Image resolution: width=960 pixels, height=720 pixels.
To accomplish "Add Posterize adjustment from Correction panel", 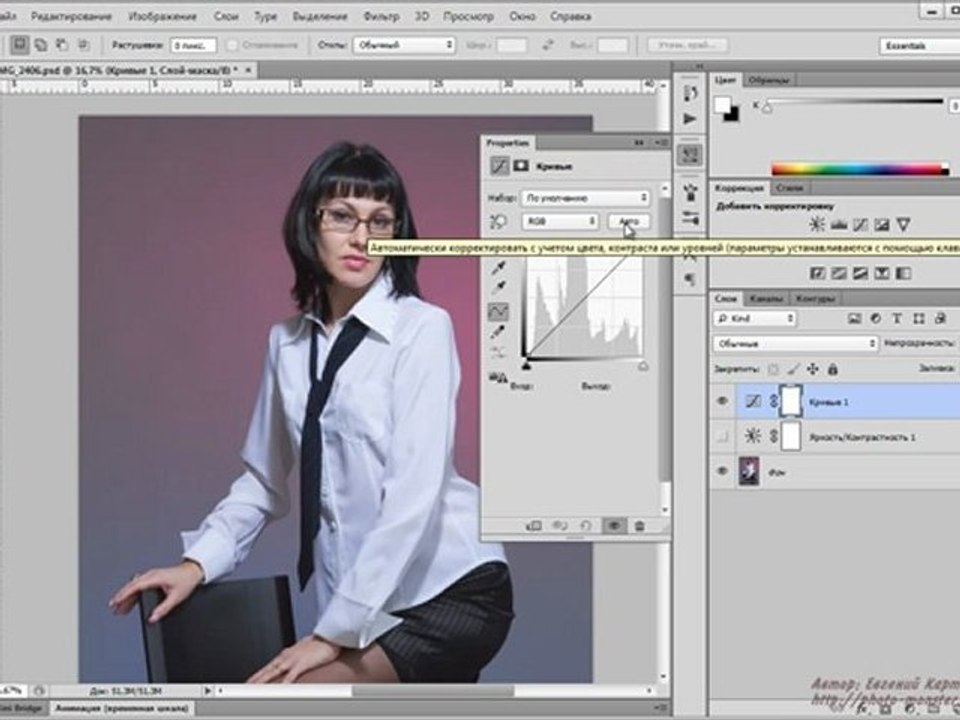I will click(839, 273).
